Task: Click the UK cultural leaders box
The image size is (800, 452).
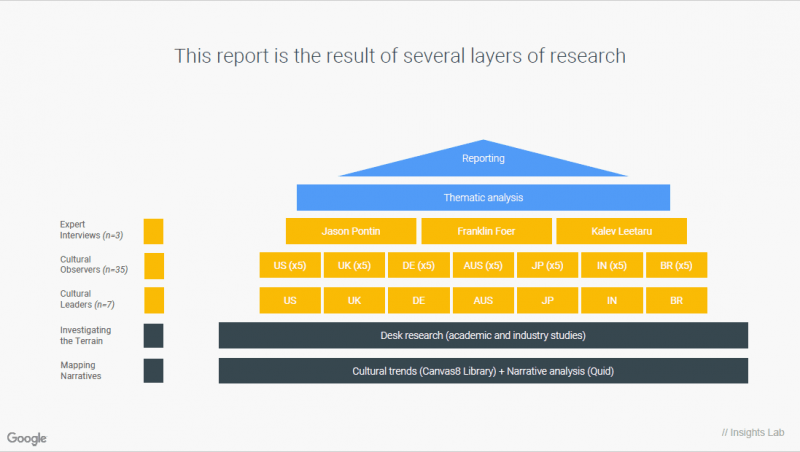Action: tap(354, 300)
